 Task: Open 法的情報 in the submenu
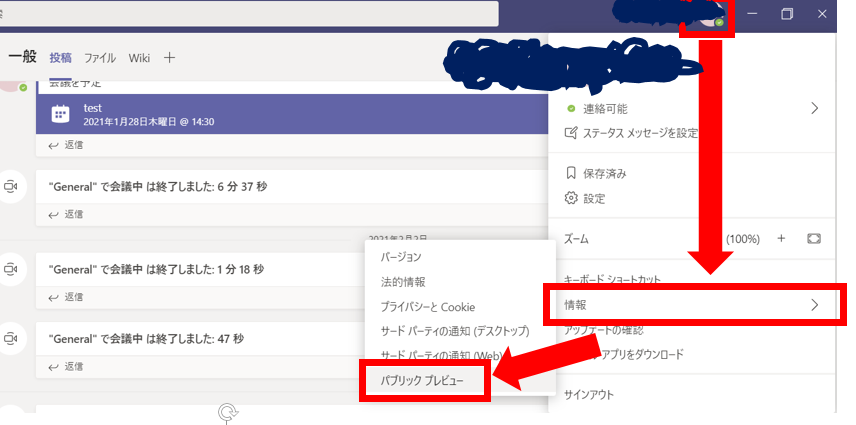(403, 282)
